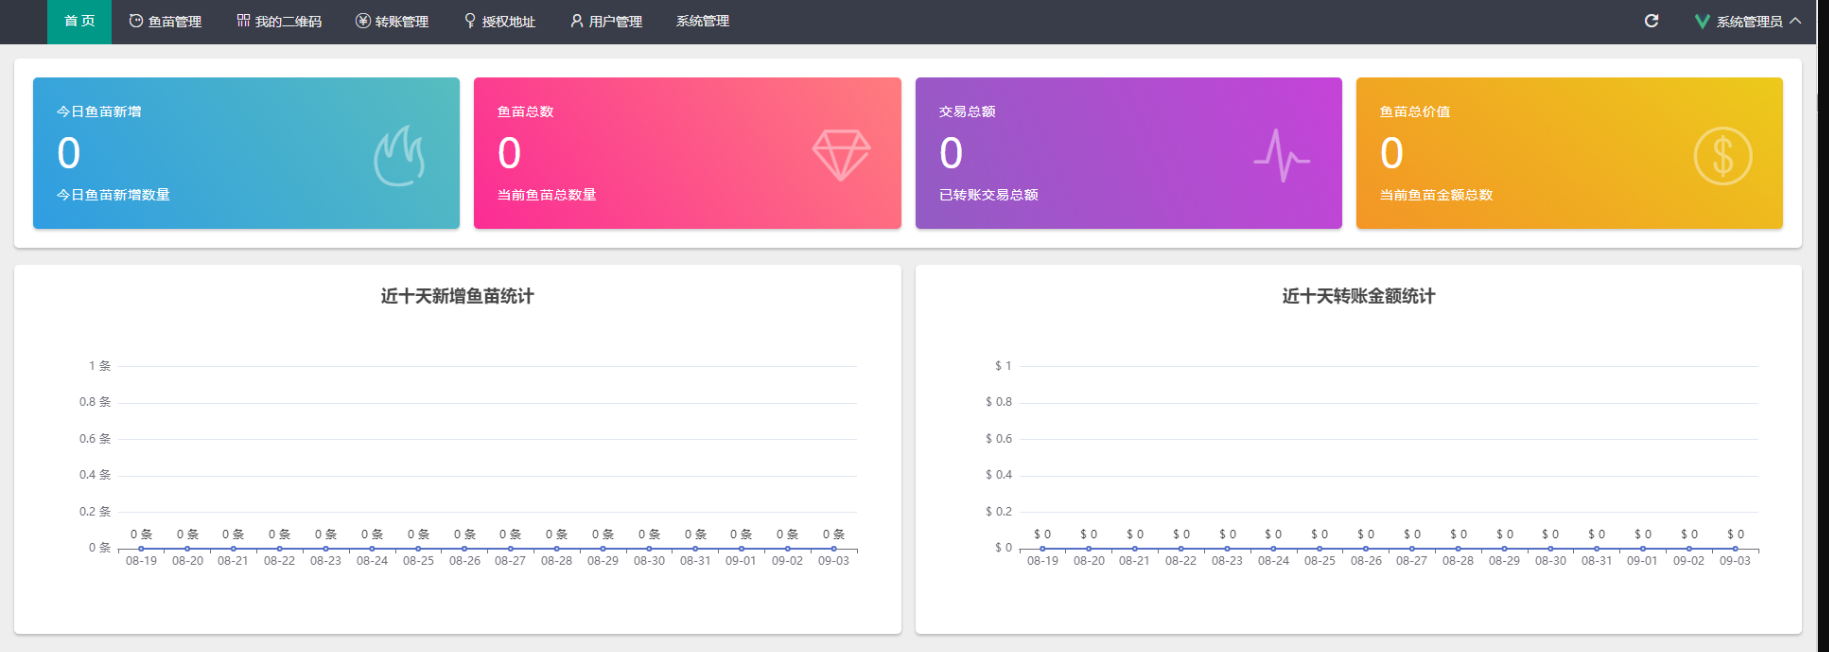
Task: Click the 09-03 data point in 鱼苗 chart
Action: (x=834, y=548)
